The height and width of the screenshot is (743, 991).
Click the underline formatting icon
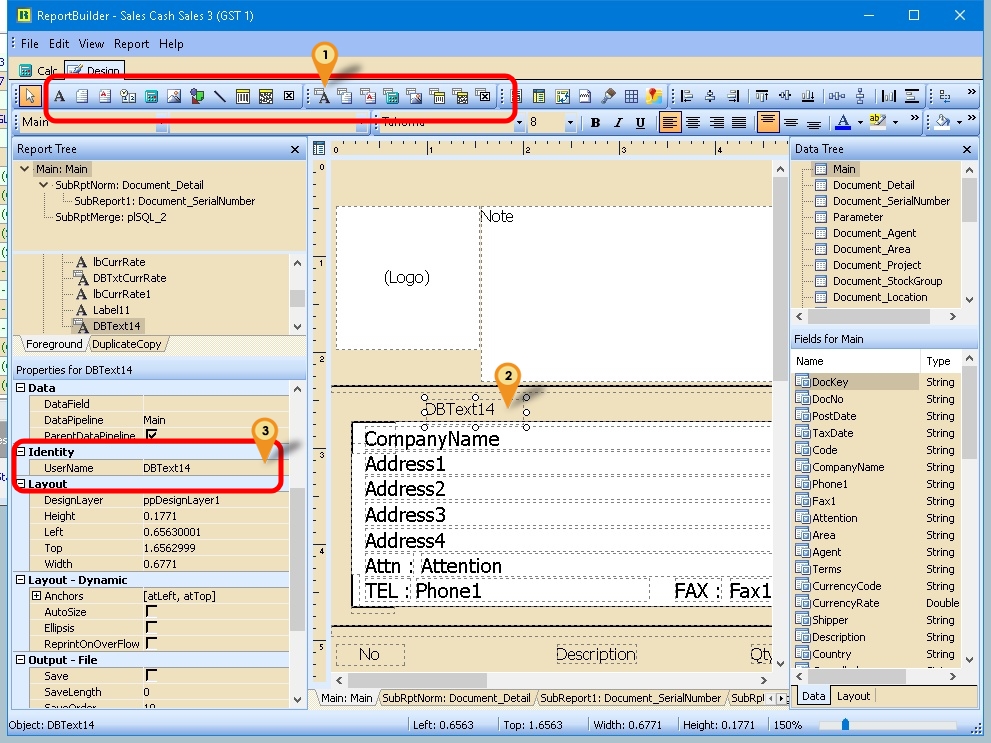(x=639, y=123)
